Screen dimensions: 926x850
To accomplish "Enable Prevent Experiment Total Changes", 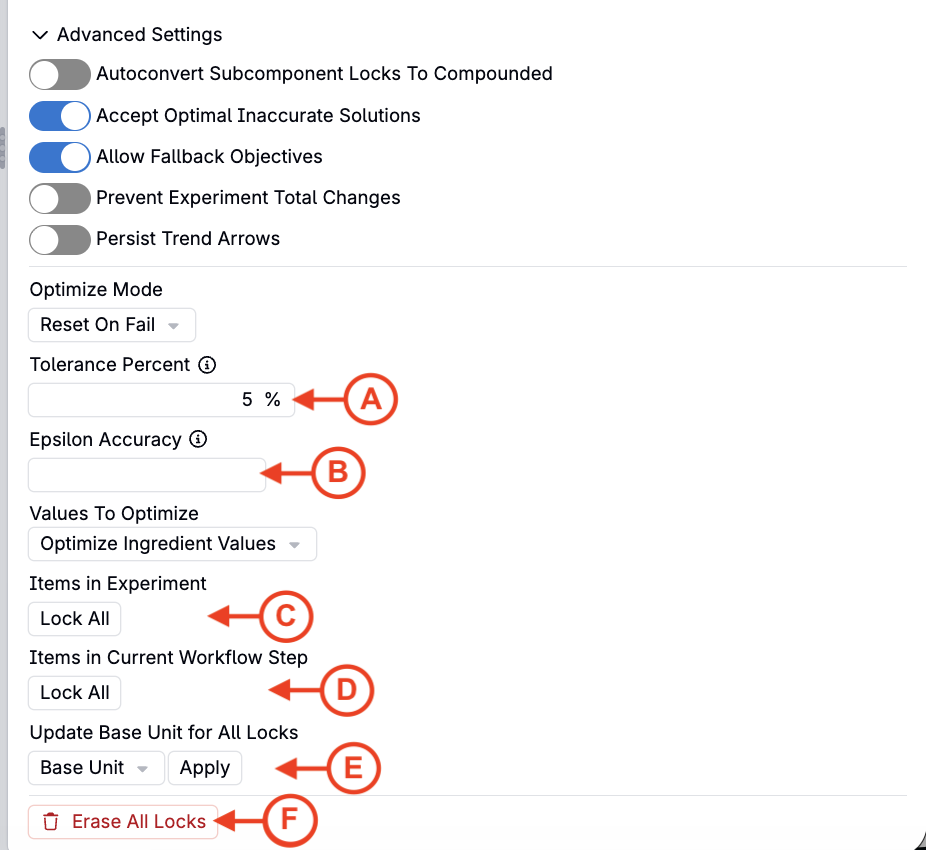I will click(60, 198).
